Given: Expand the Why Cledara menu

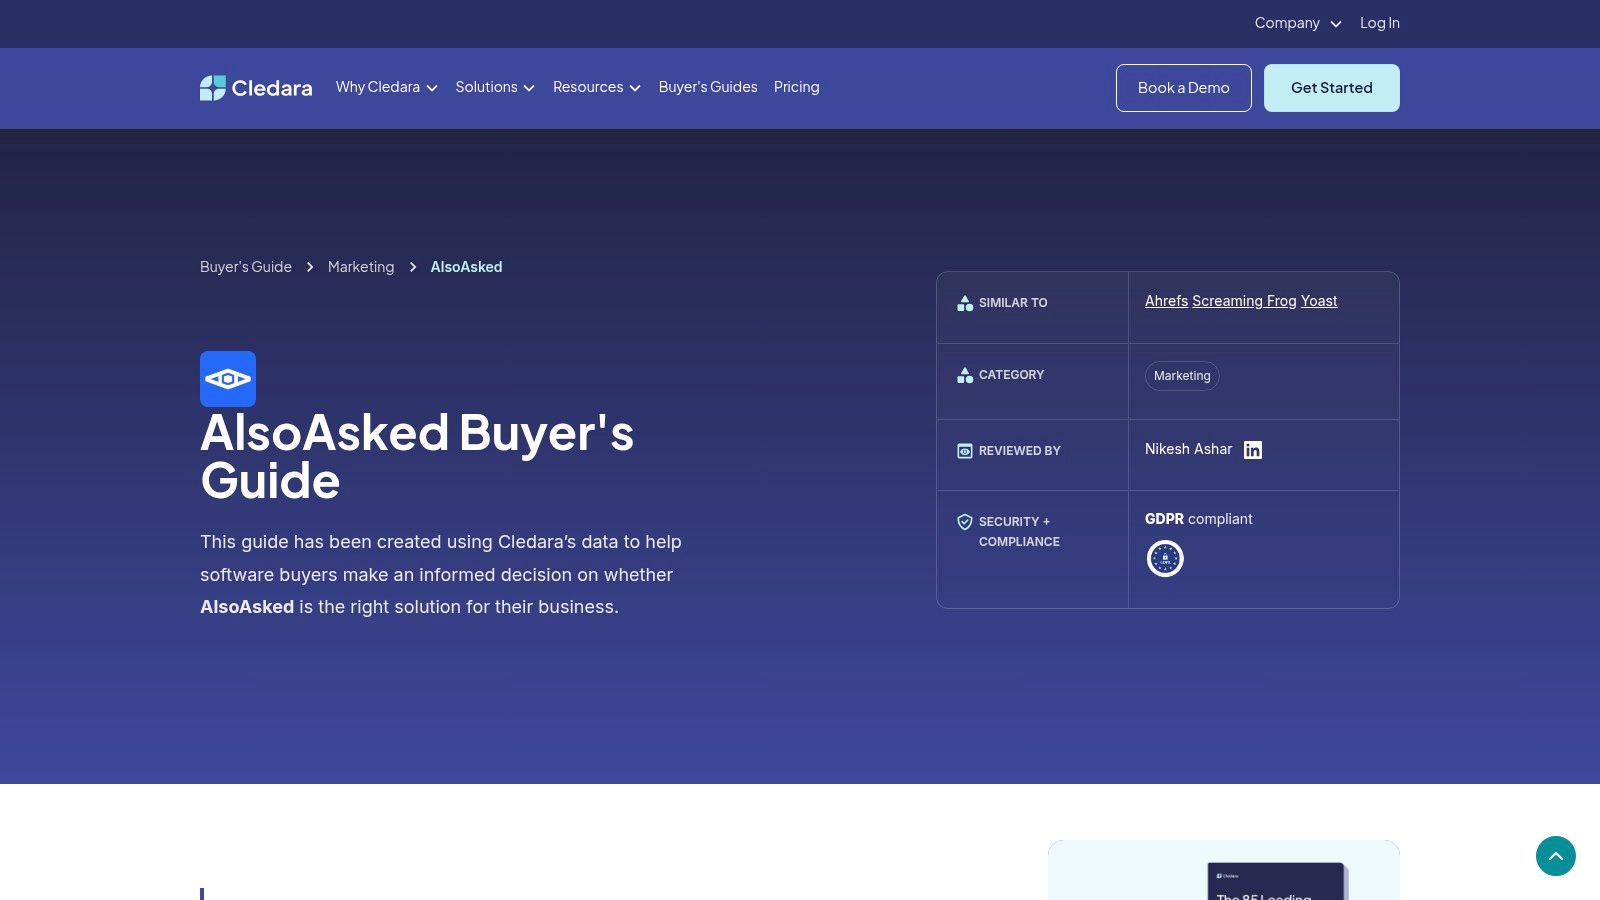Looking at the screenshot, I should (x=387, y=87).
